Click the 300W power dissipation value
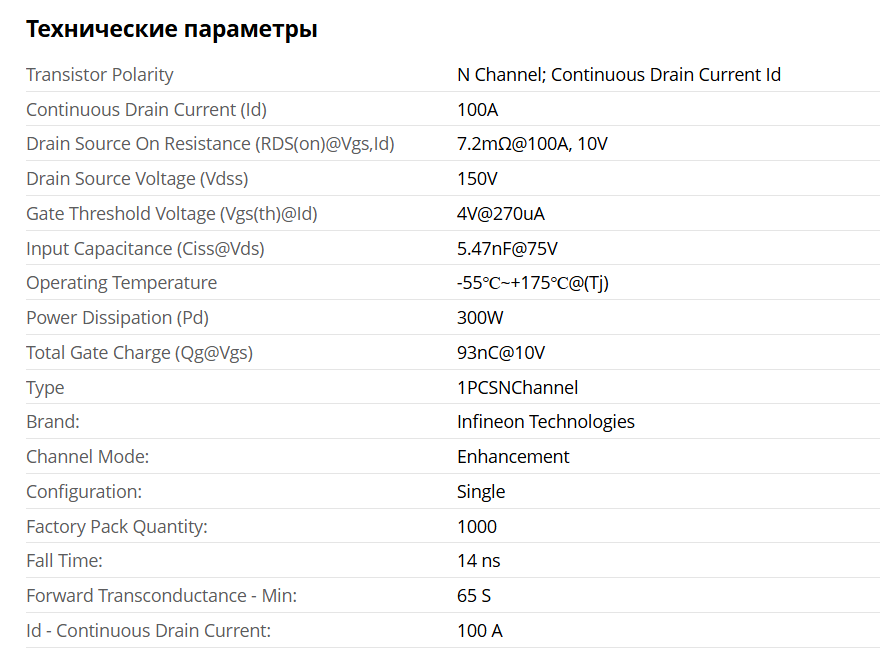880x658 pixels. point(480,318)
